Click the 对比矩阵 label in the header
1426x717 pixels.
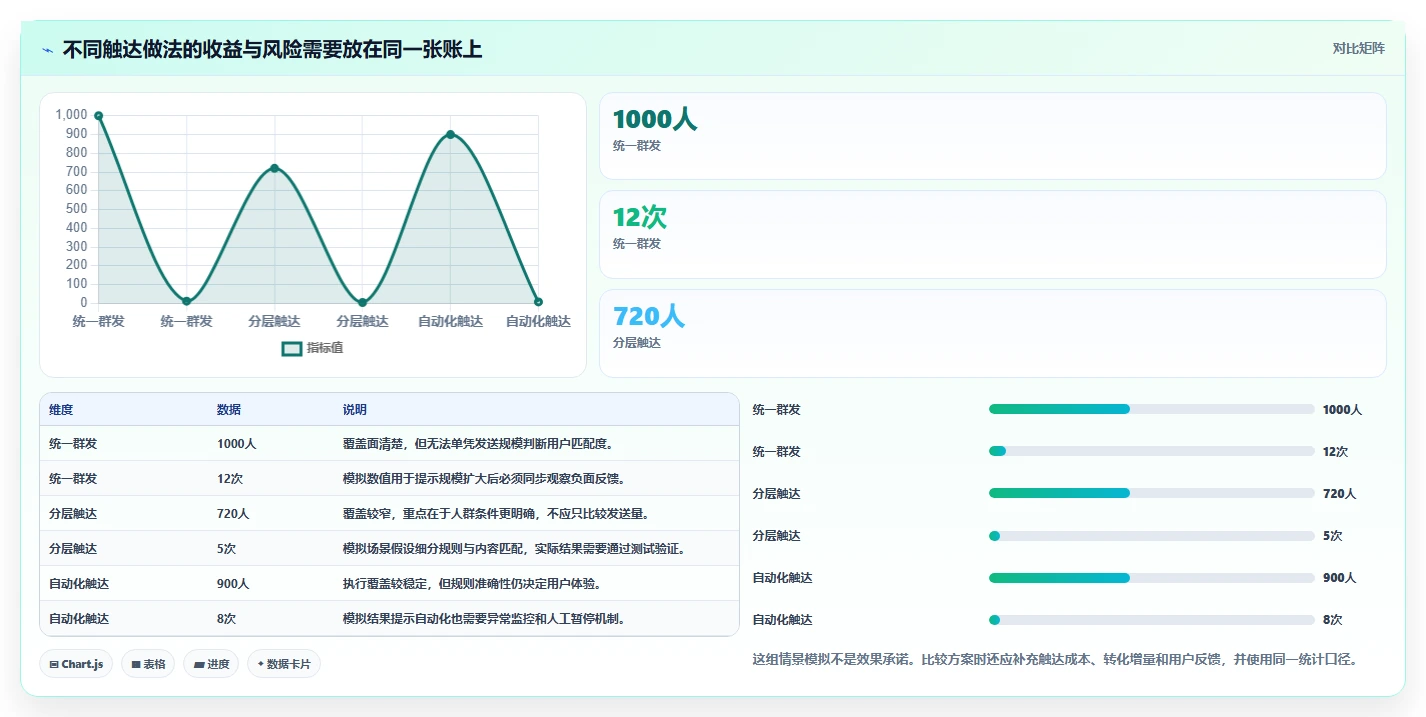click(1359, 49)
